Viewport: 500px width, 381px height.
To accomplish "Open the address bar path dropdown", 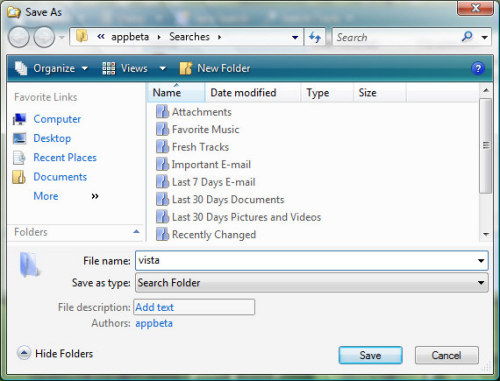I will click(295, 37).
